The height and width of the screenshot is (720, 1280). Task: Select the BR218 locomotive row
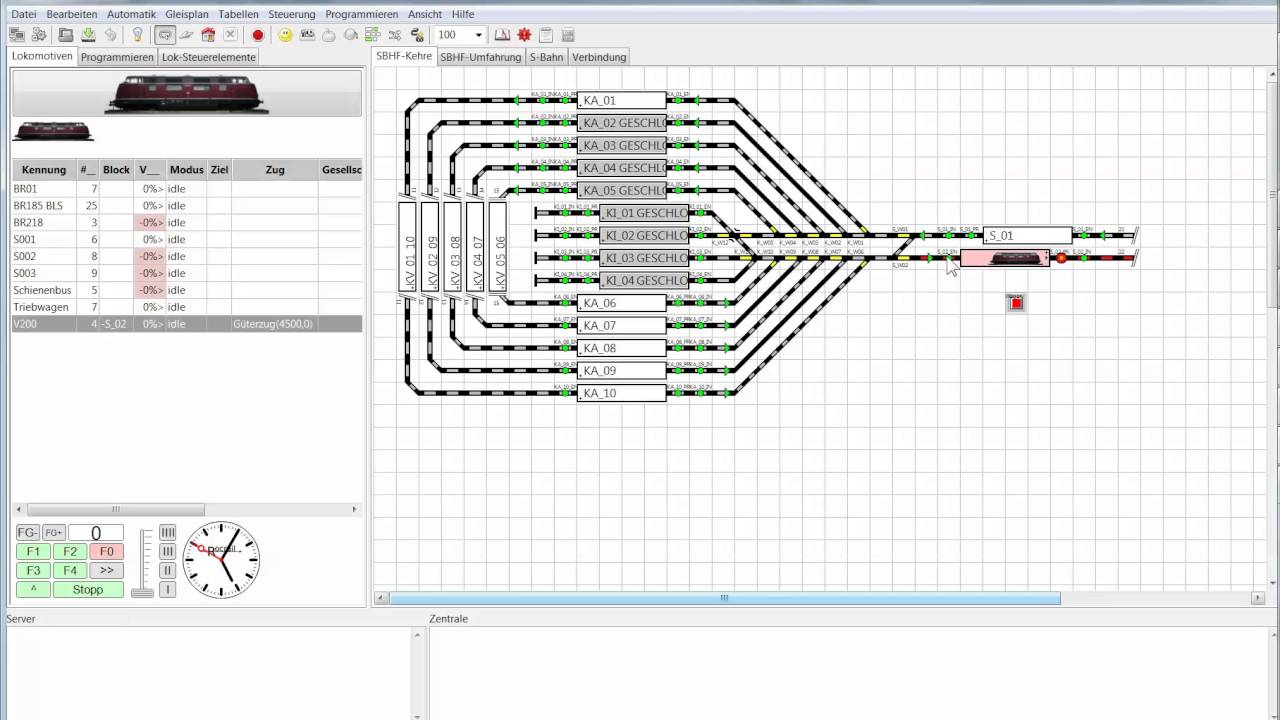click(186, 222)
